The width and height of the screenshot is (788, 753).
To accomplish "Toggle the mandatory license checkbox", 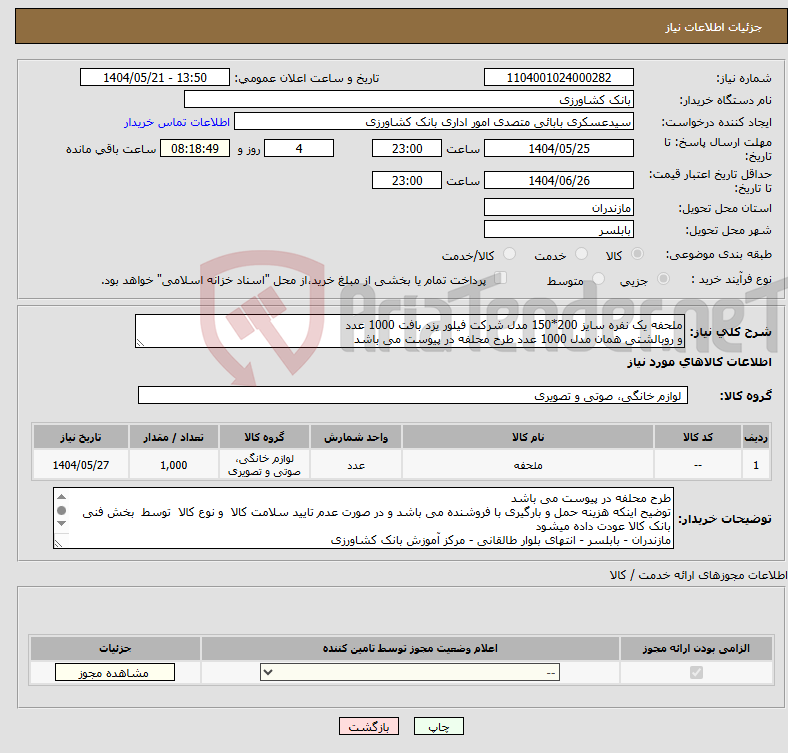I will pyautogui.click(x=696, y=673).
